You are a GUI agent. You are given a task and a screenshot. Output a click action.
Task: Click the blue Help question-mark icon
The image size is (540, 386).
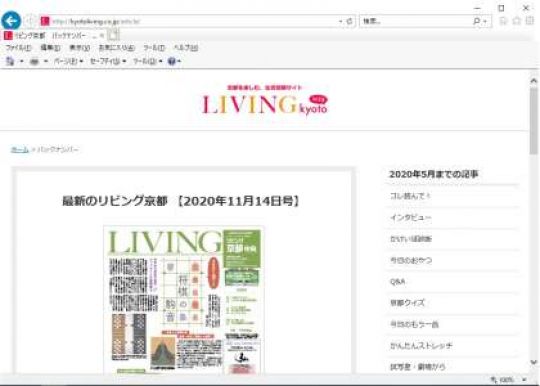[172, 61]
